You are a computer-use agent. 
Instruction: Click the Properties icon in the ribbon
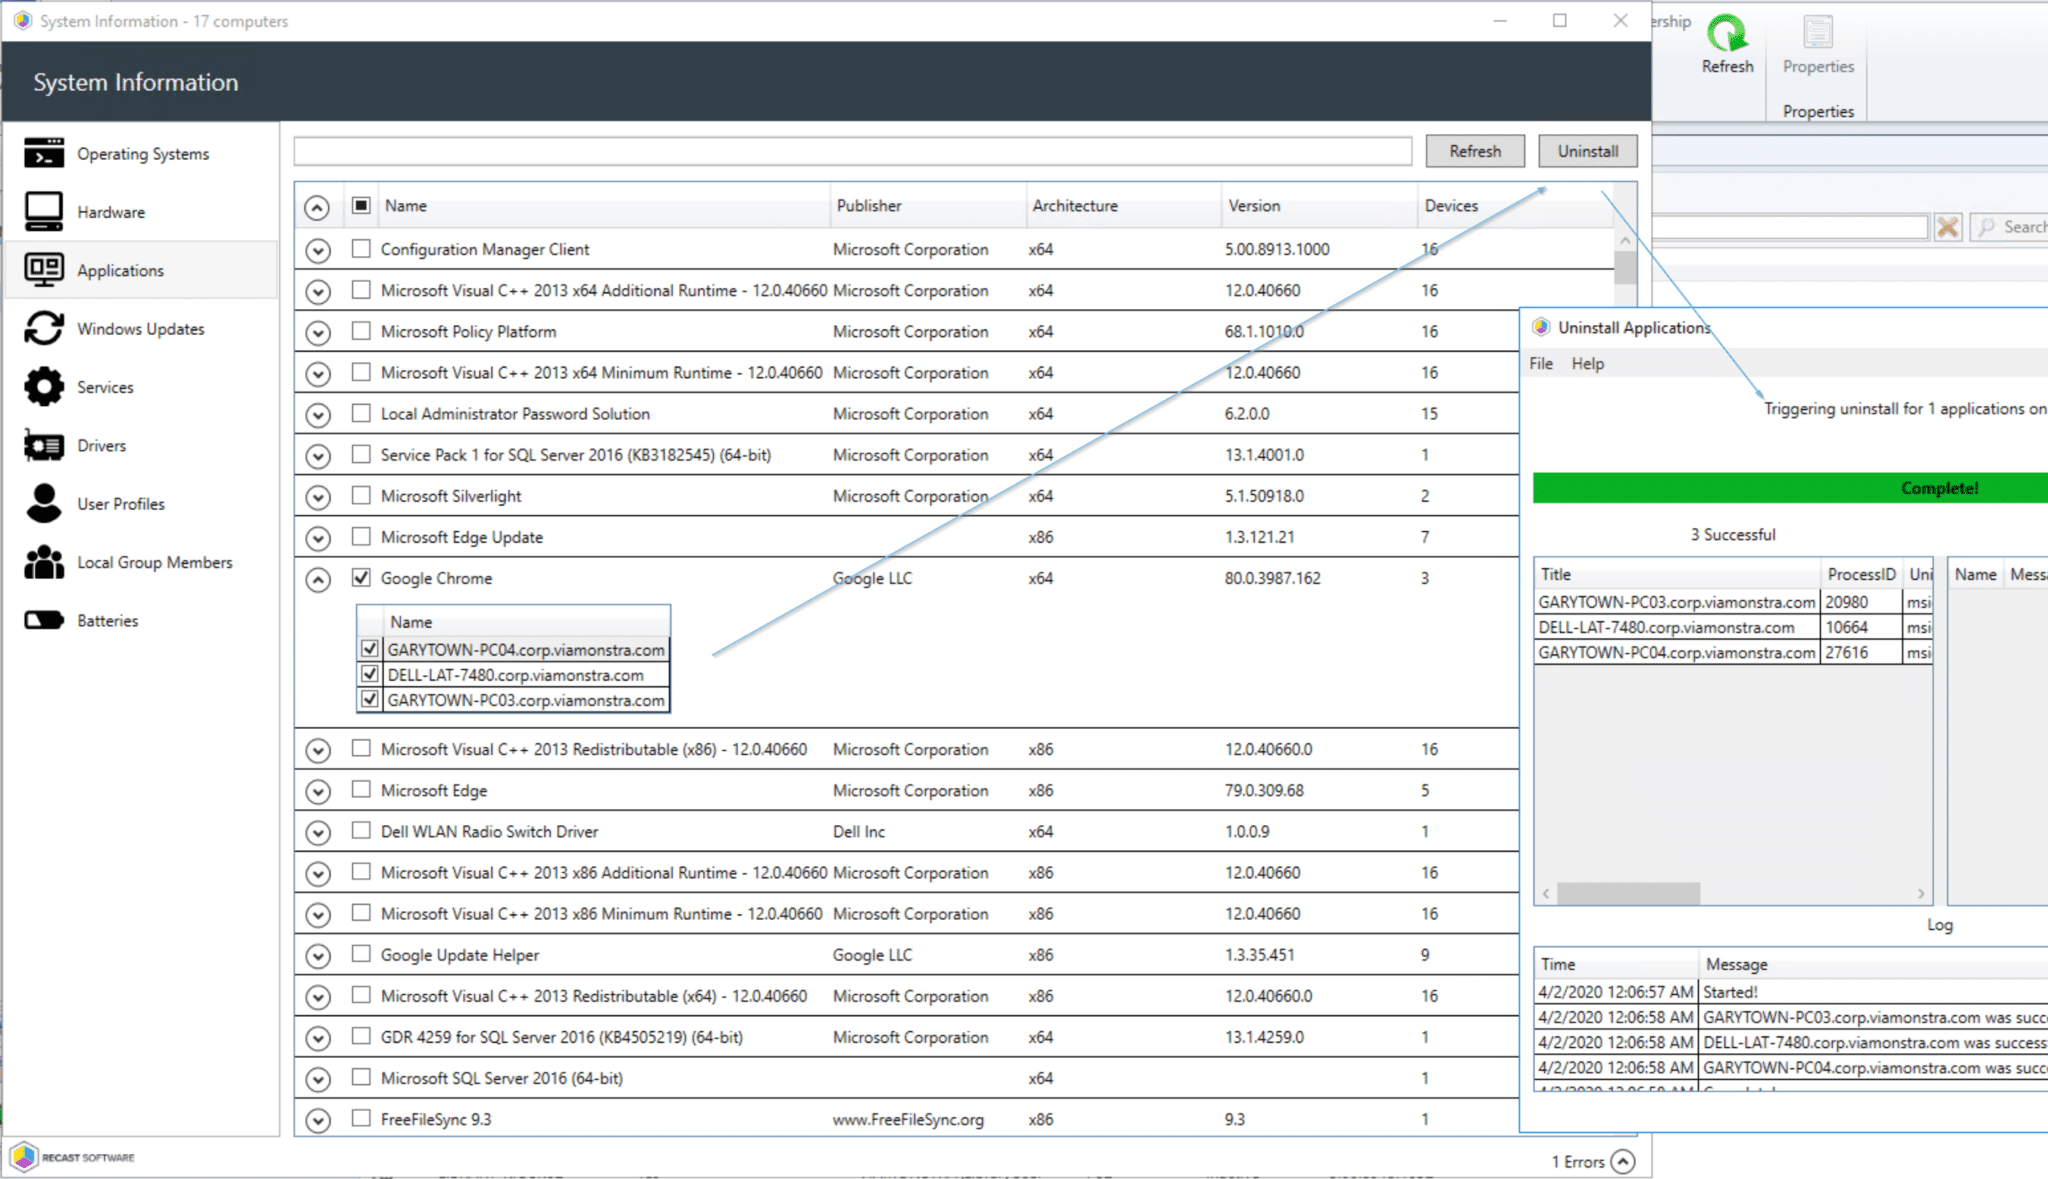[x=1818, y=33]
